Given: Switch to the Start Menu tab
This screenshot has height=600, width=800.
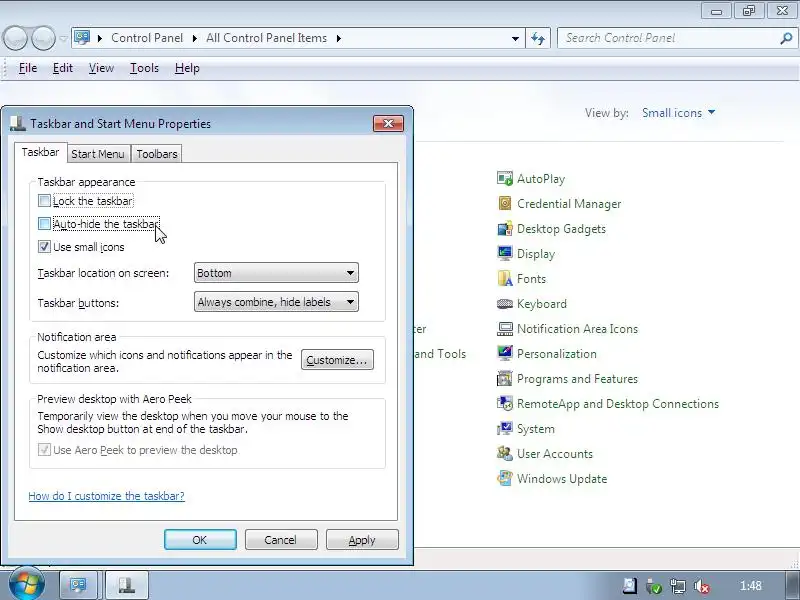Looking at the screenshot, I should 98,154.
